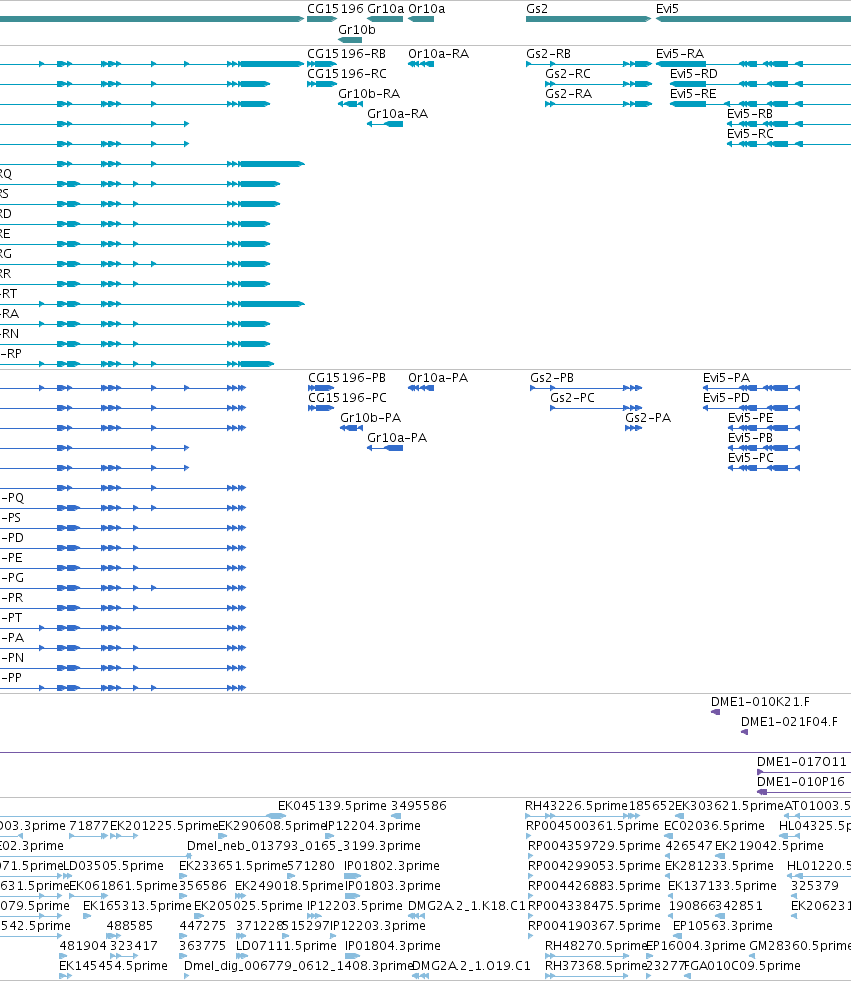Open the DME1-017O11 clone label
The image size is (851, 981).
pos(802,762)
